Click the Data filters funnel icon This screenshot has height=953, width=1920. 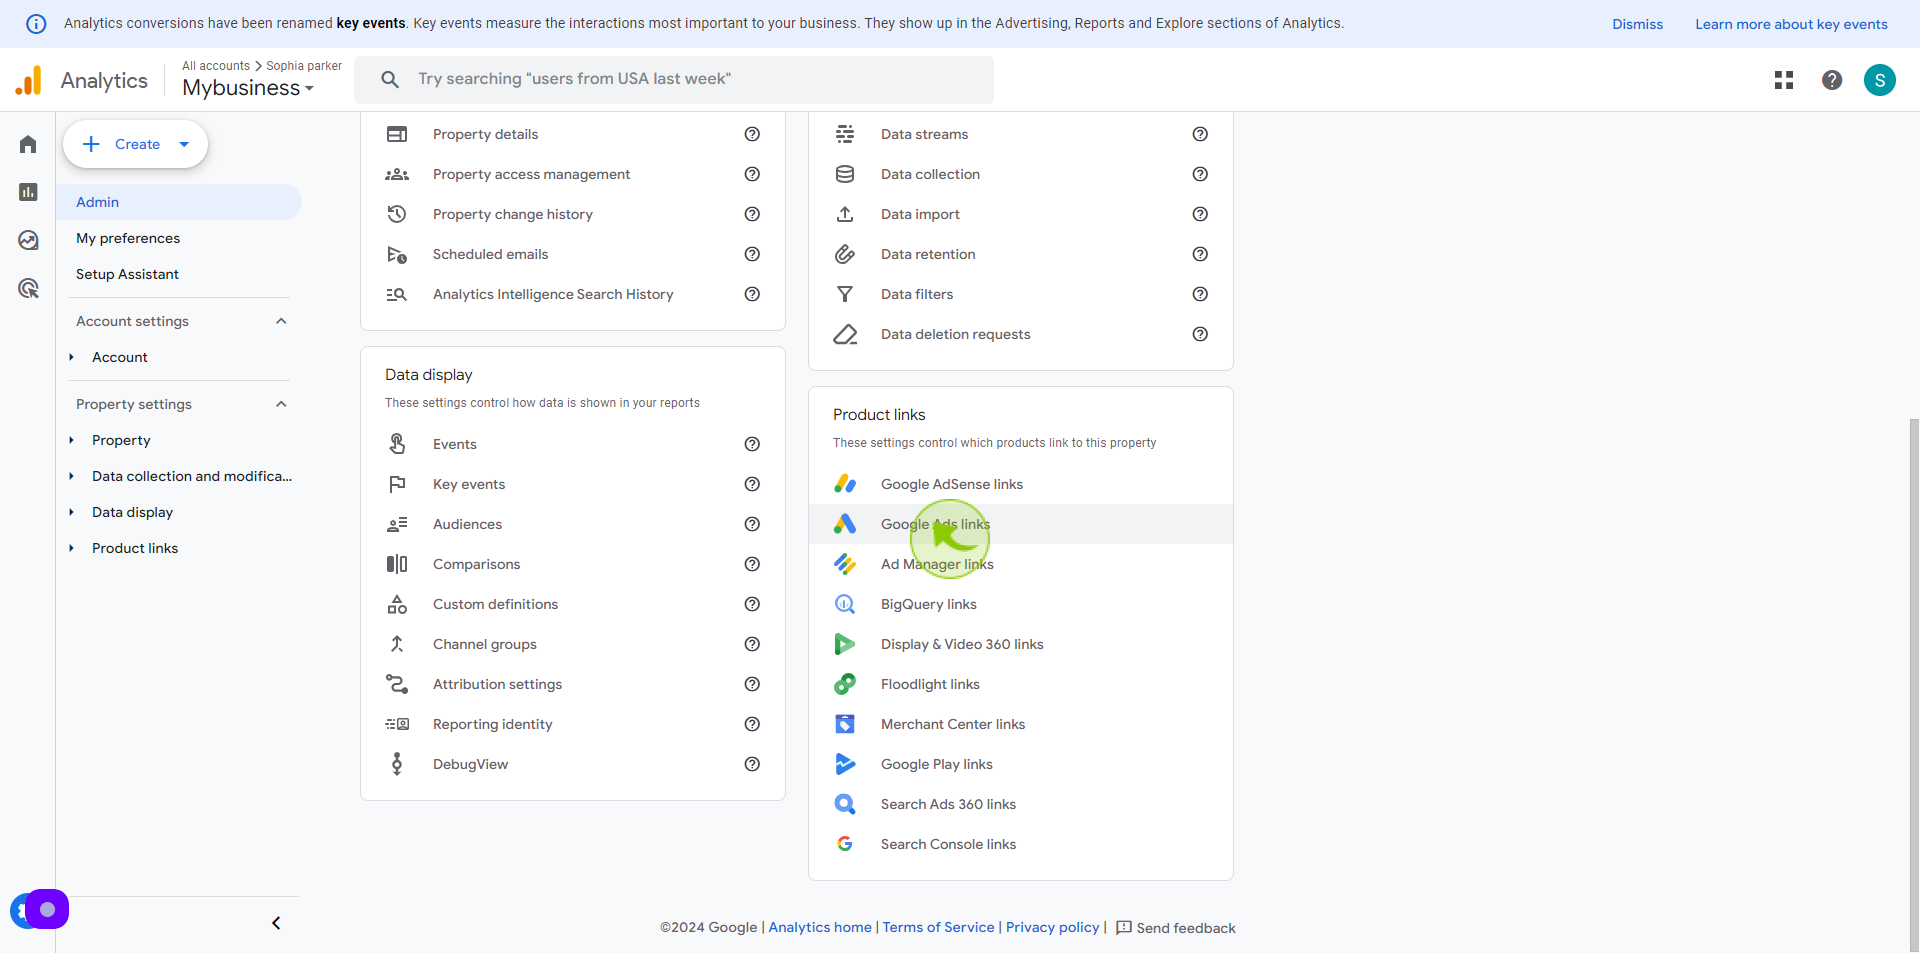[845, 294]
